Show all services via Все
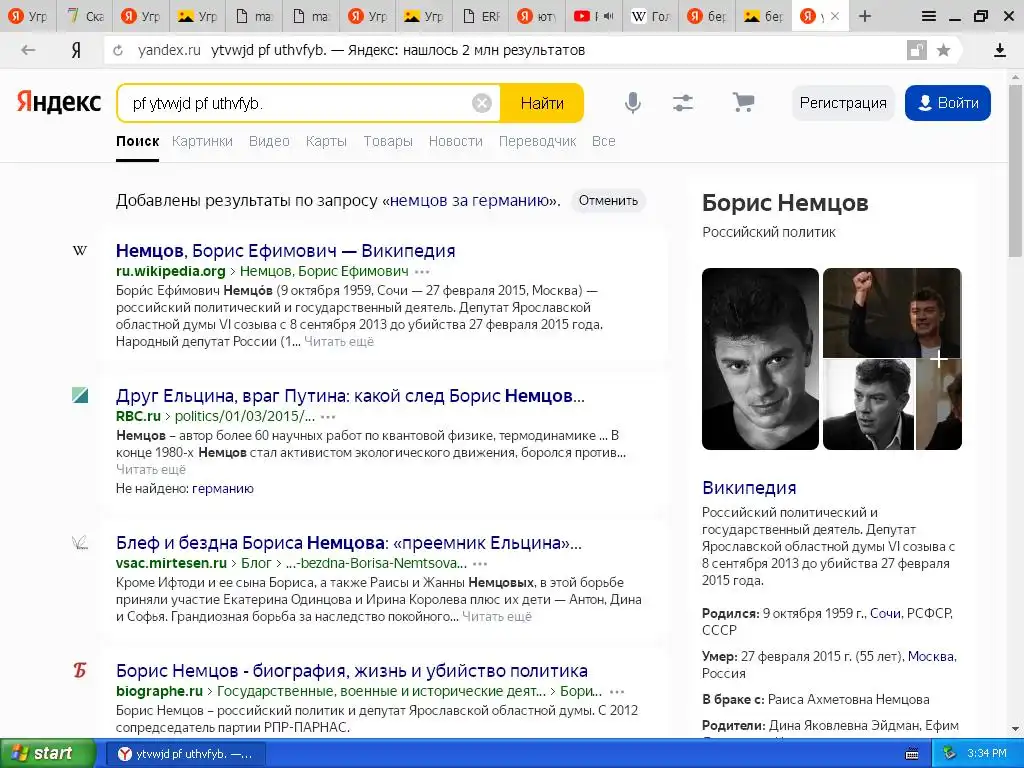The height and width of the screenshot is (768, 1024). coord(603,141)
